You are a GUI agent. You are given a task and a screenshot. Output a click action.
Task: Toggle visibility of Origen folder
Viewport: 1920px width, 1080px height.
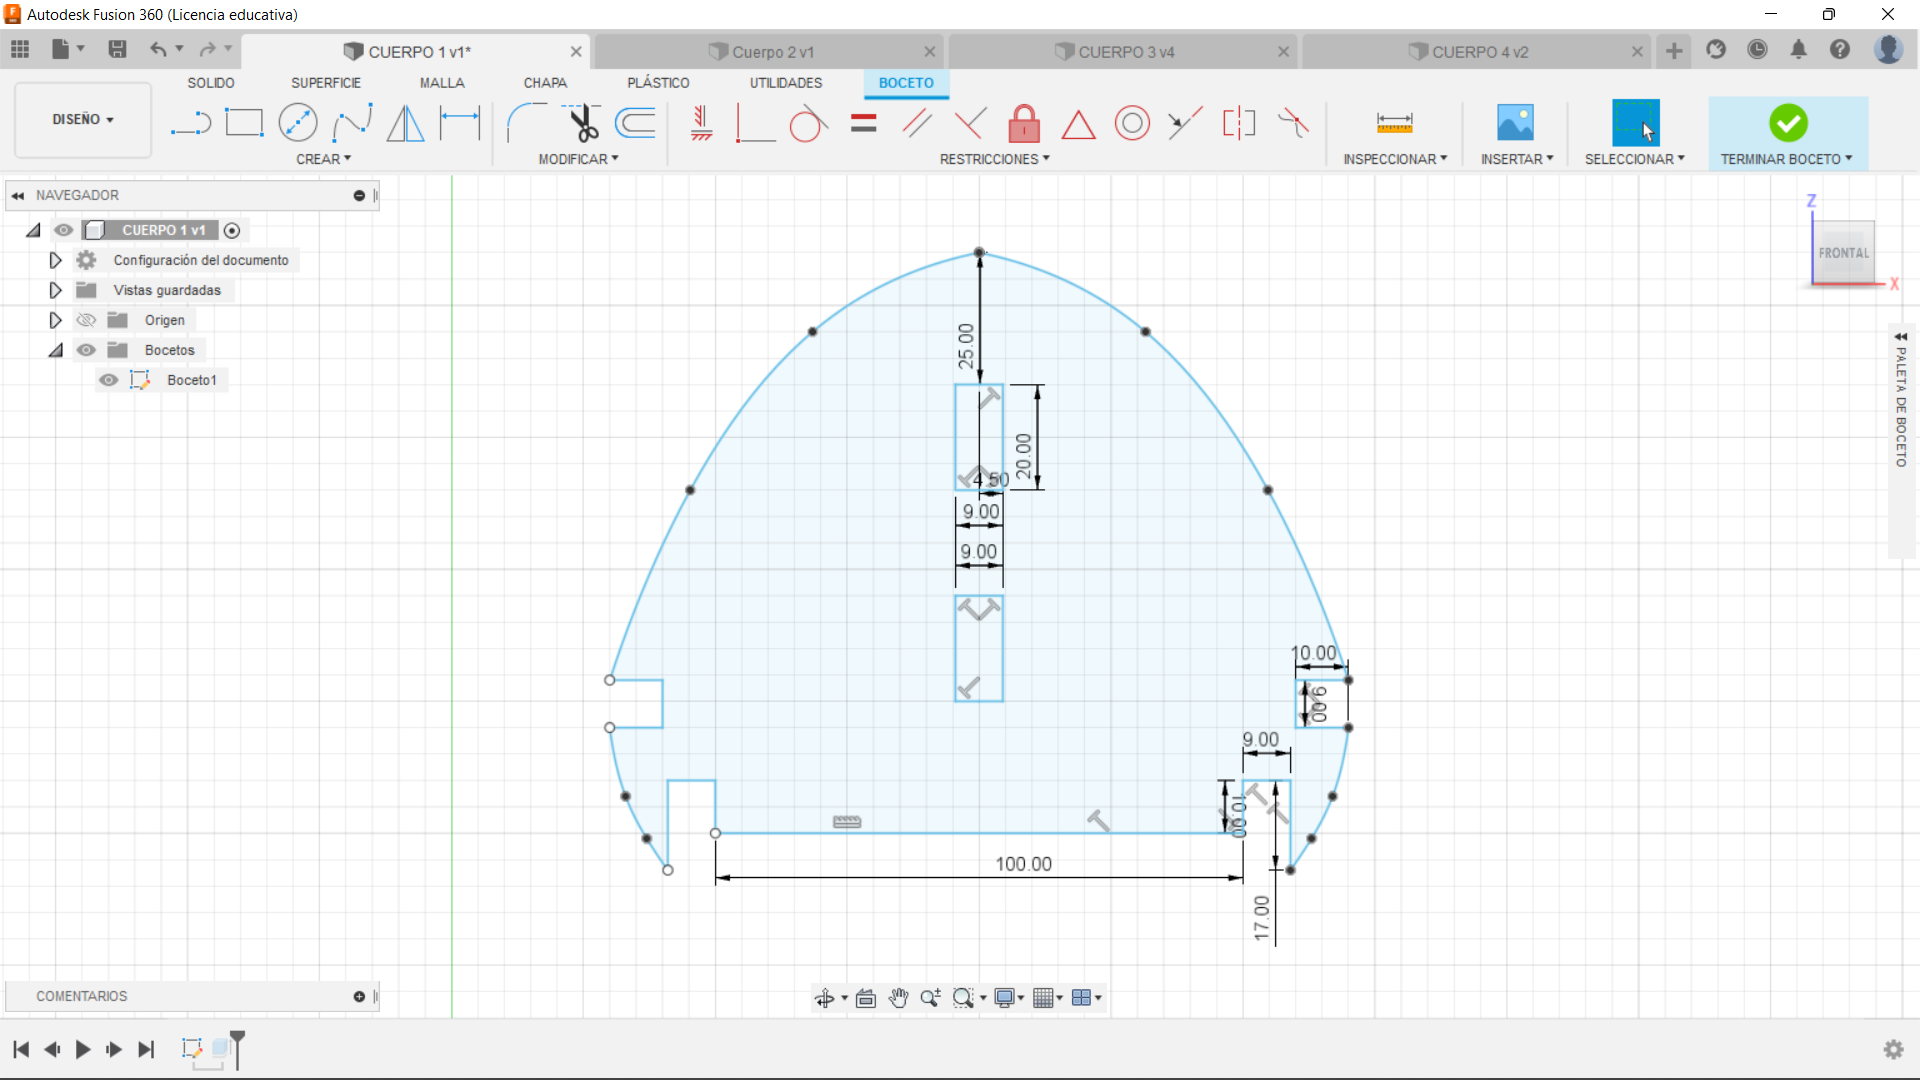point(87,320)
